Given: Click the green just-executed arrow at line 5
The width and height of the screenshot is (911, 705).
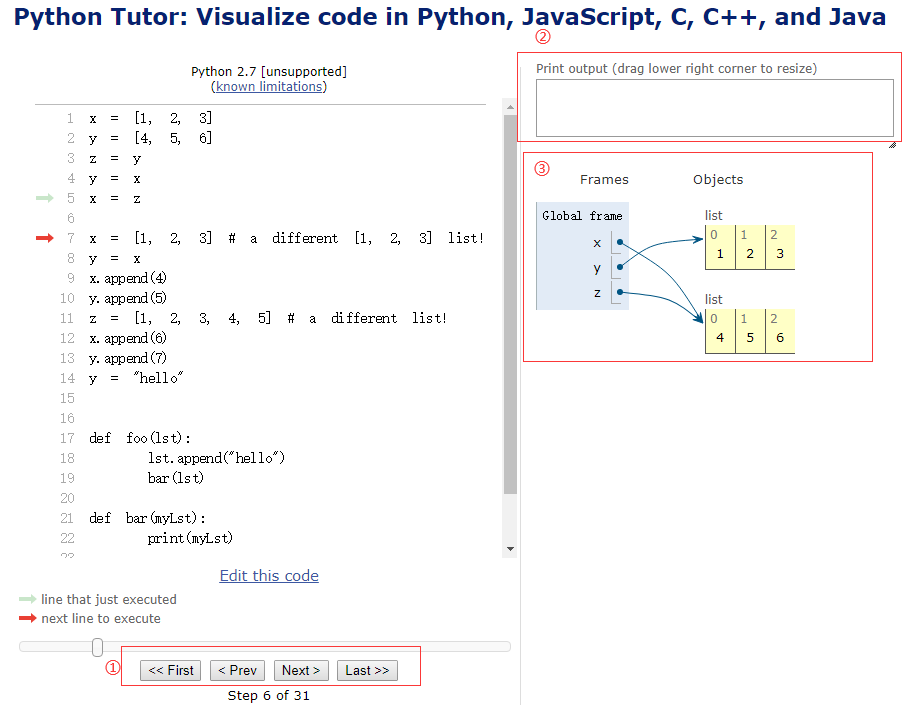Looking at the screenshot, I should (x=44, y=198).
